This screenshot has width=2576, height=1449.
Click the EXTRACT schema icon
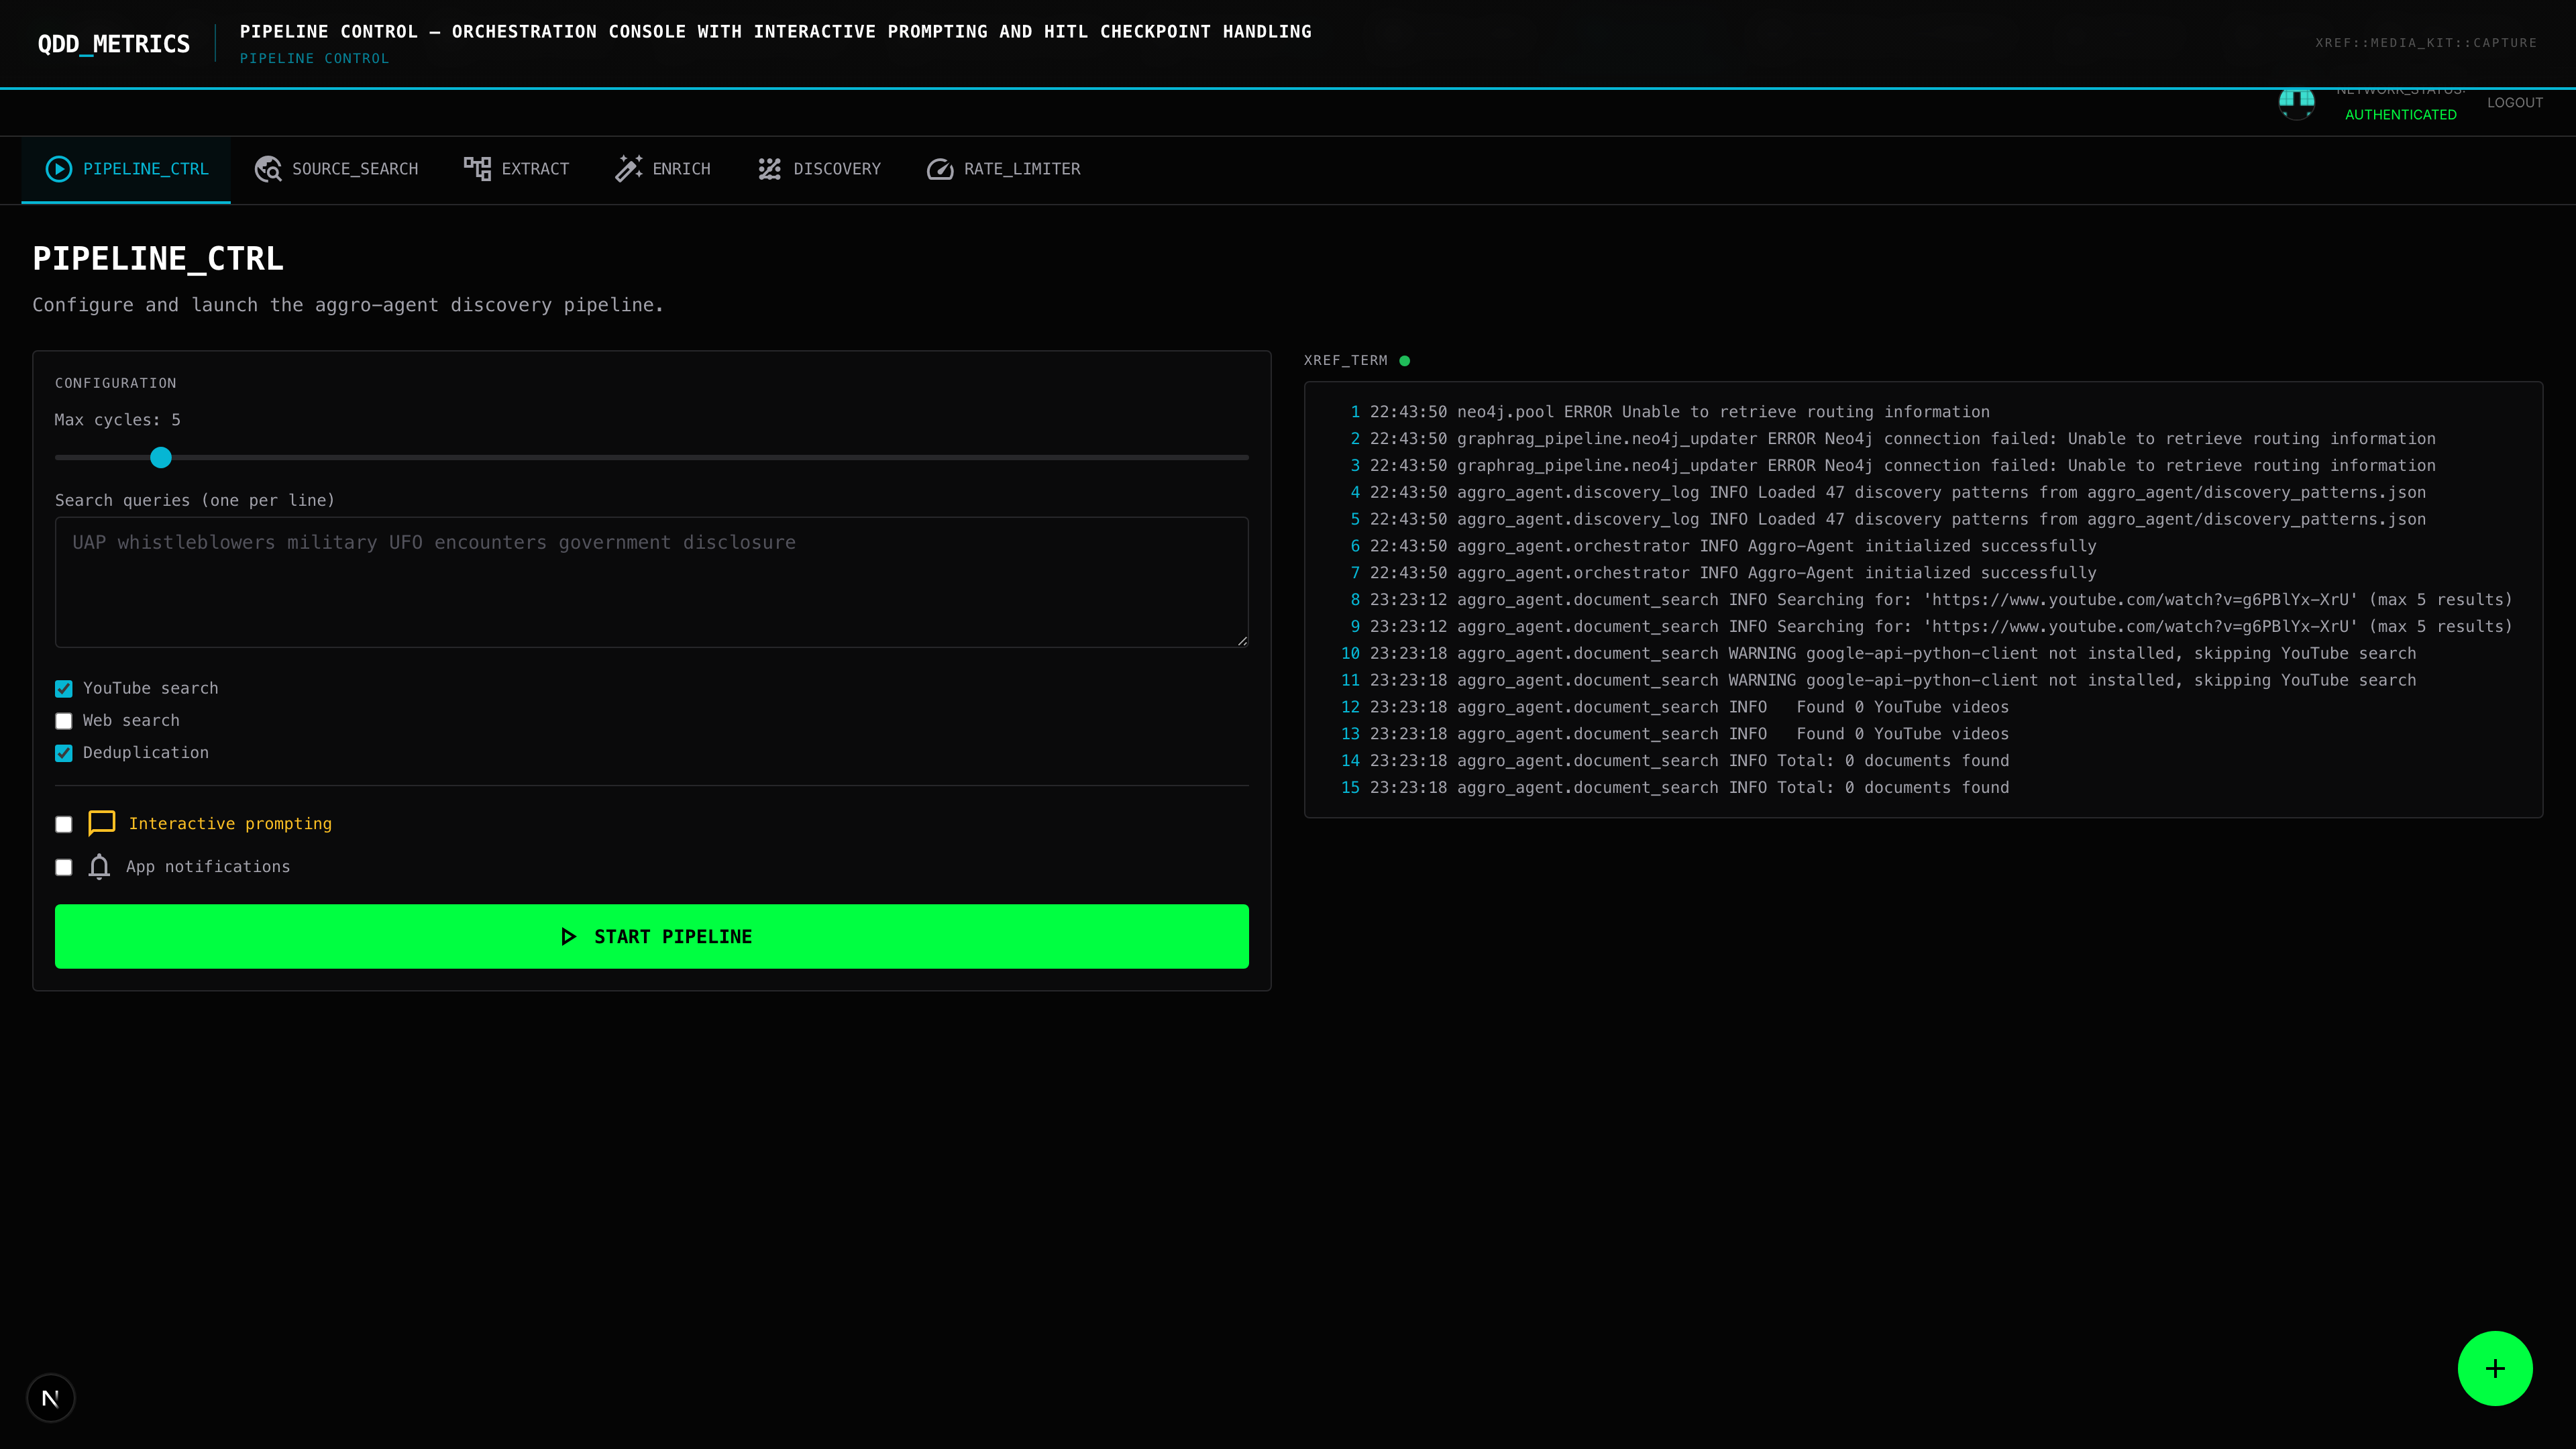coord(477,169)
